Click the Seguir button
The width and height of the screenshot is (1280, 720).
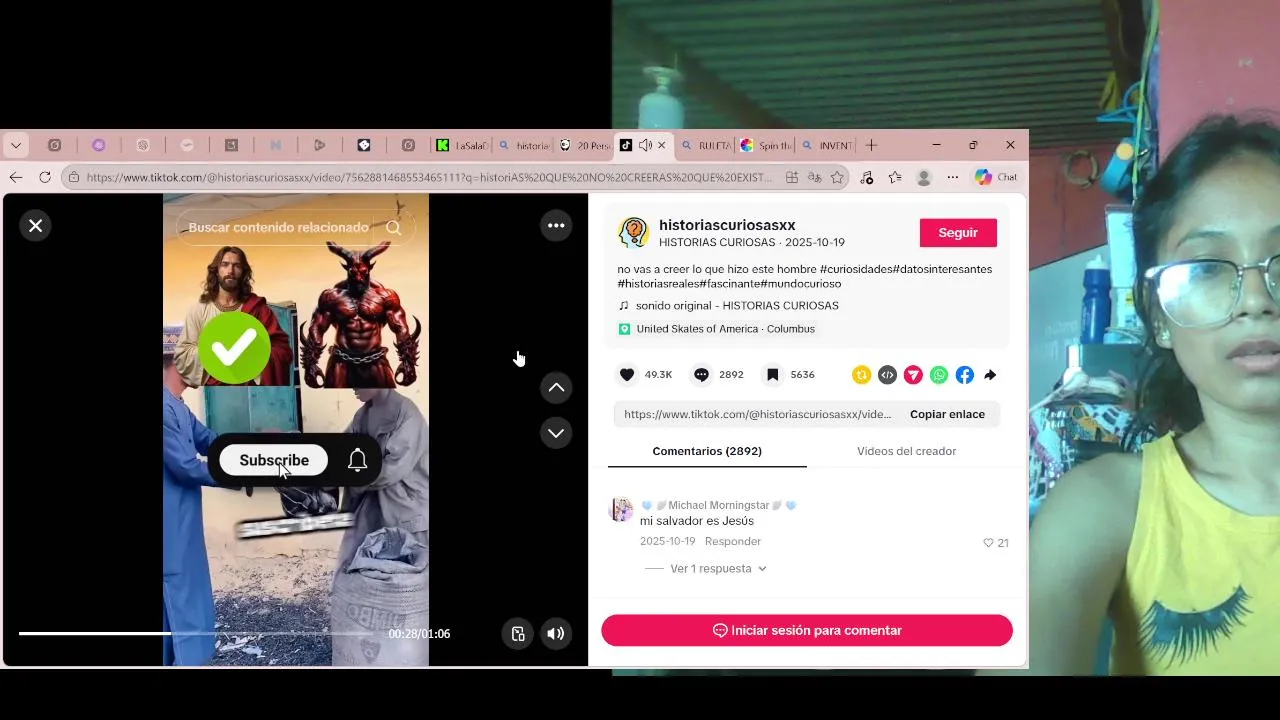pyautogui.click(x=958, y=232)
